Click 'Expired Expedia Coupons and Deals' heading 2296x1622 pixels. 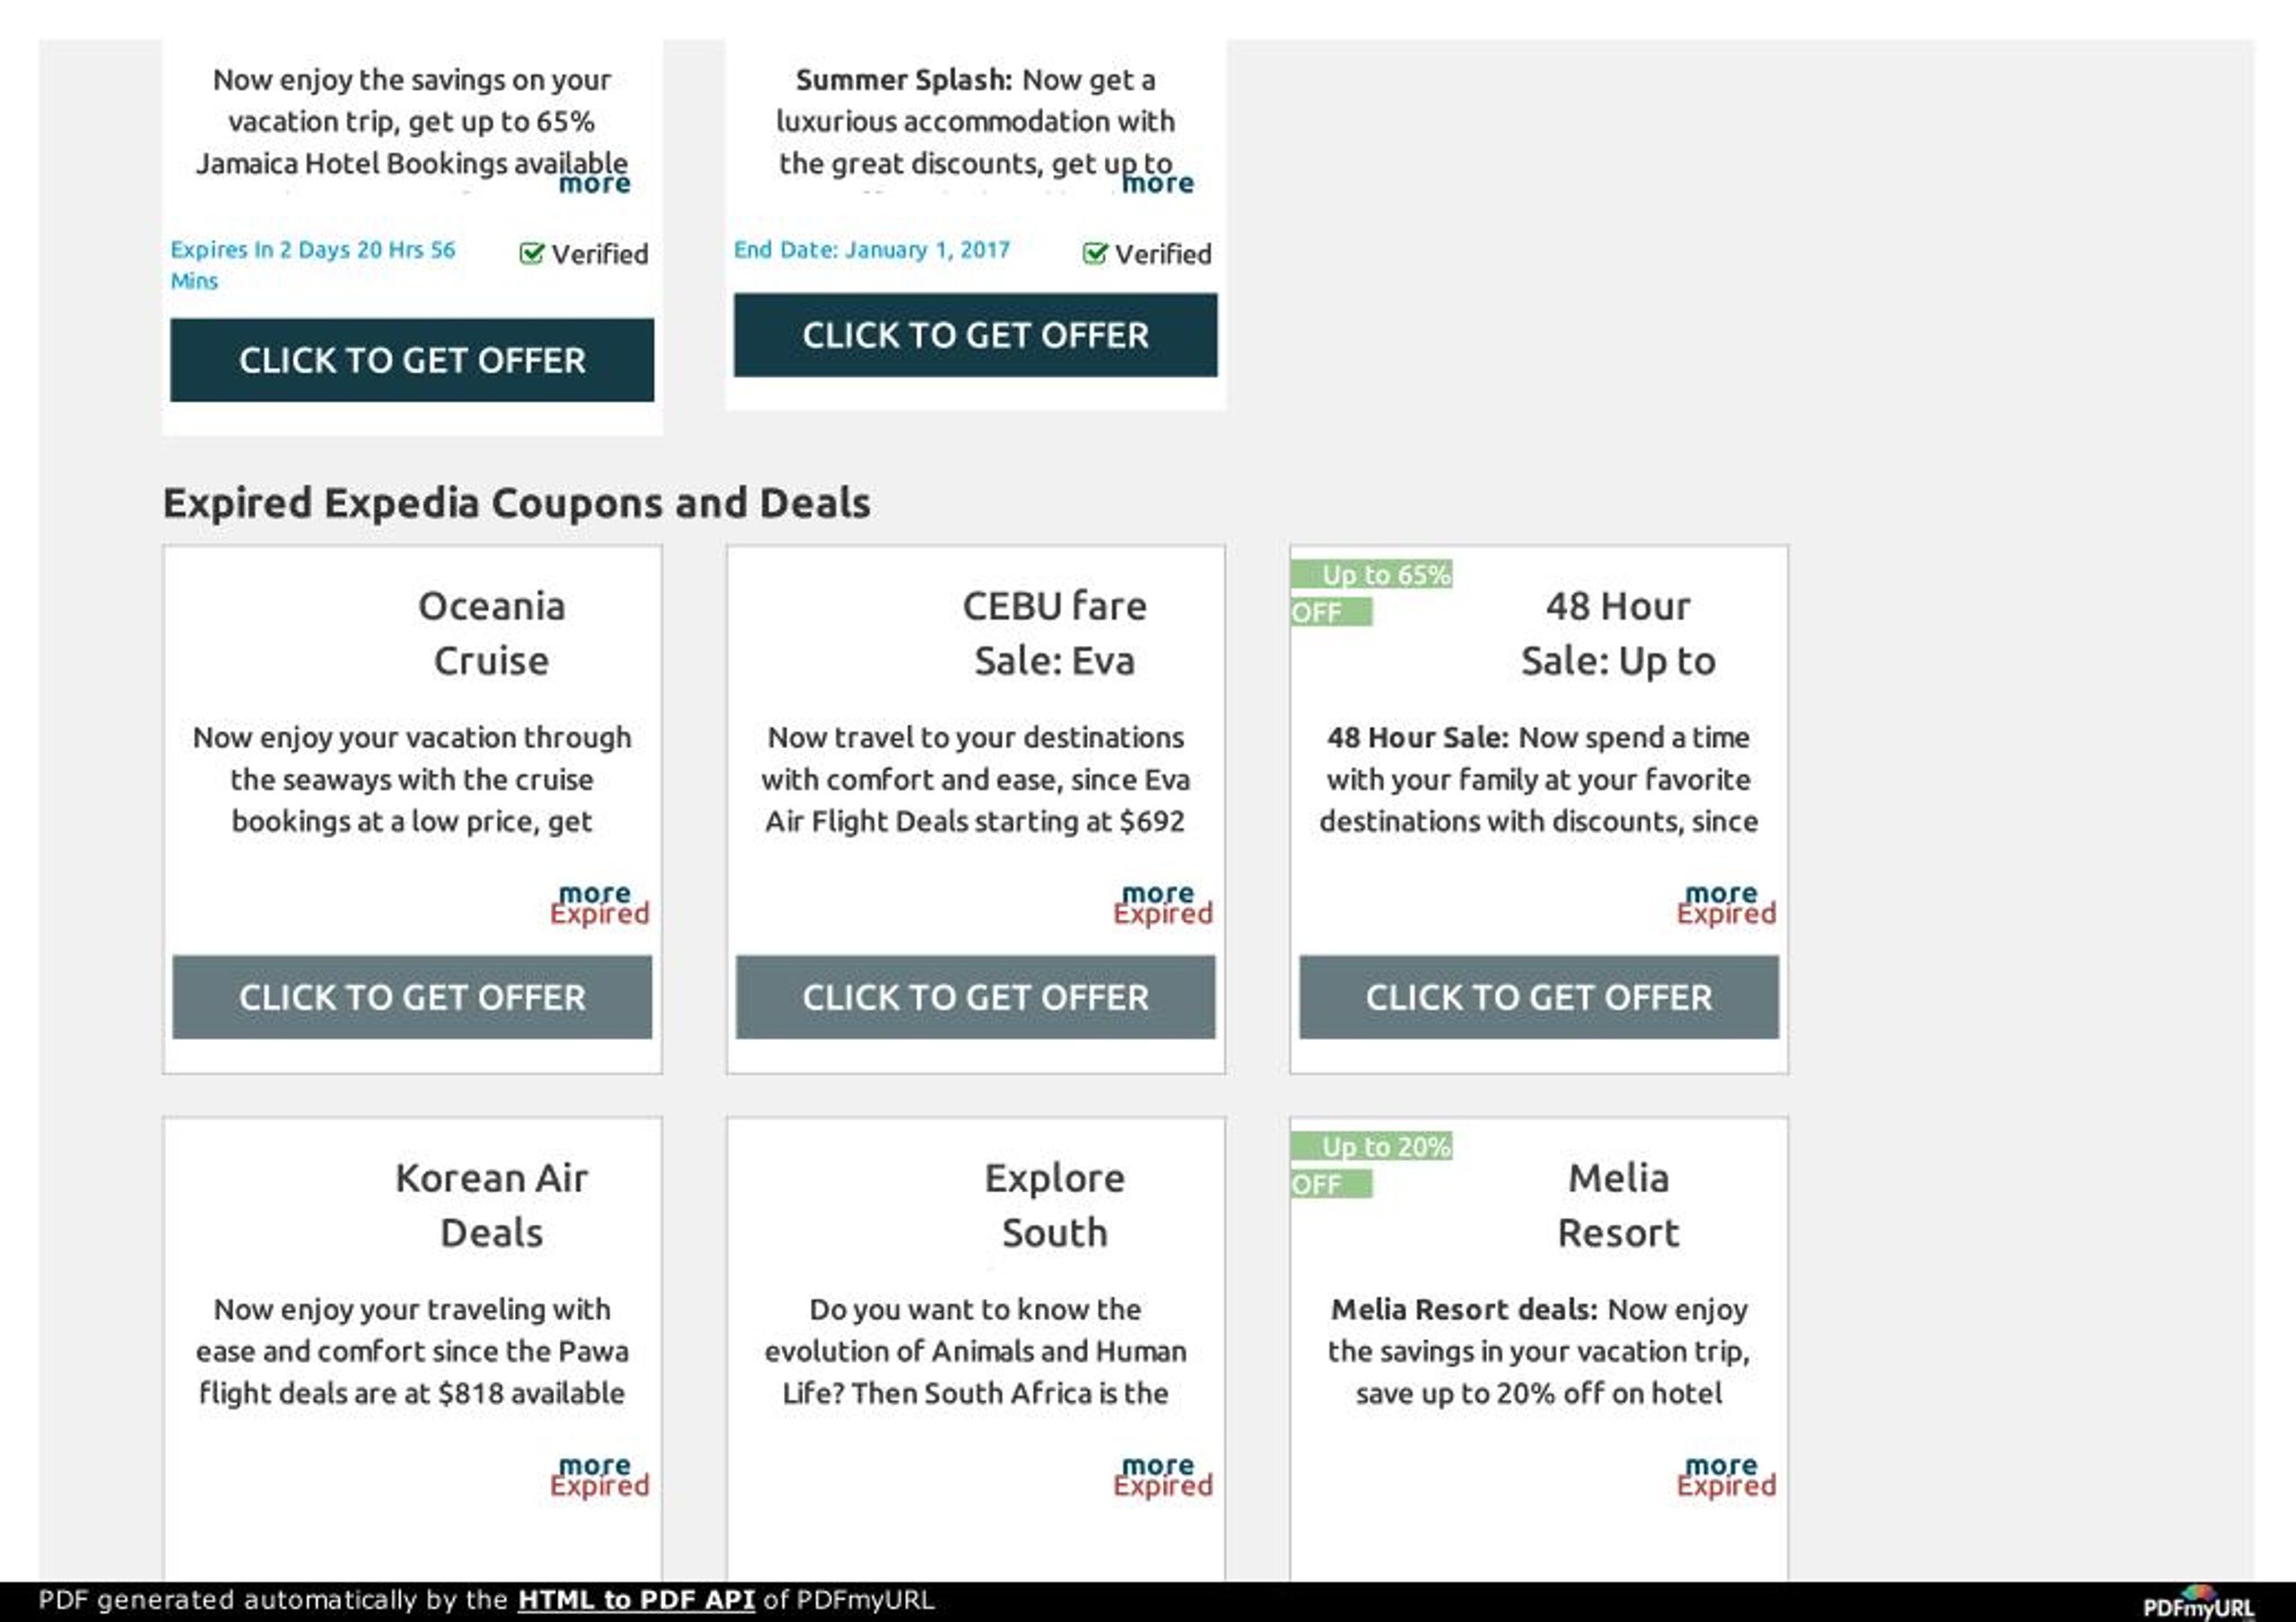coord(516,503)
